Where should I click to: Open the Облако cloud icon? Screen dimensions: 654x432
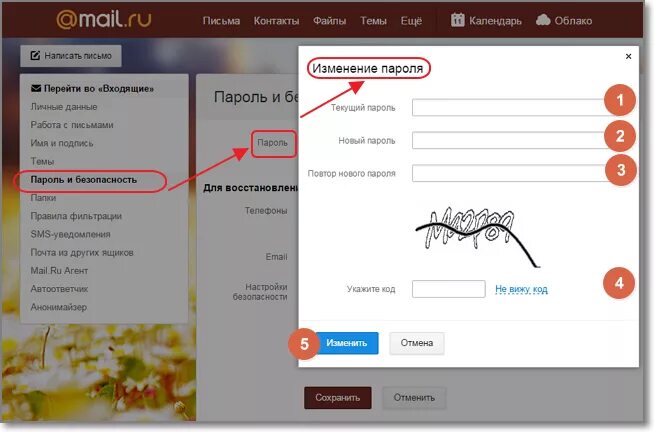pos(543,20)
